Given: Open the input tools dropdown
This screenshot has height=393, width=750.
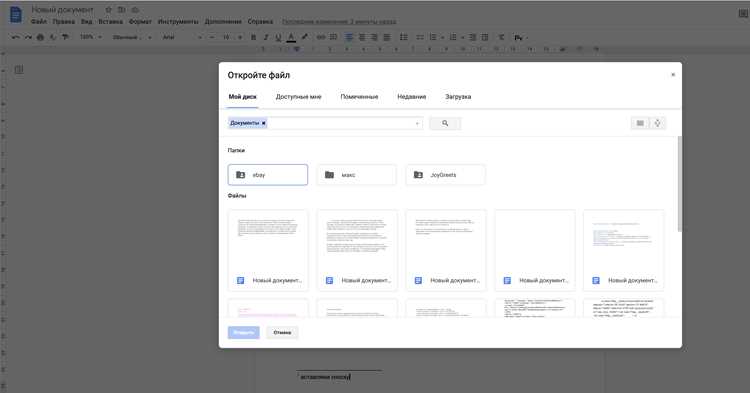Looking at the screenshot, I should pos(520,37).
